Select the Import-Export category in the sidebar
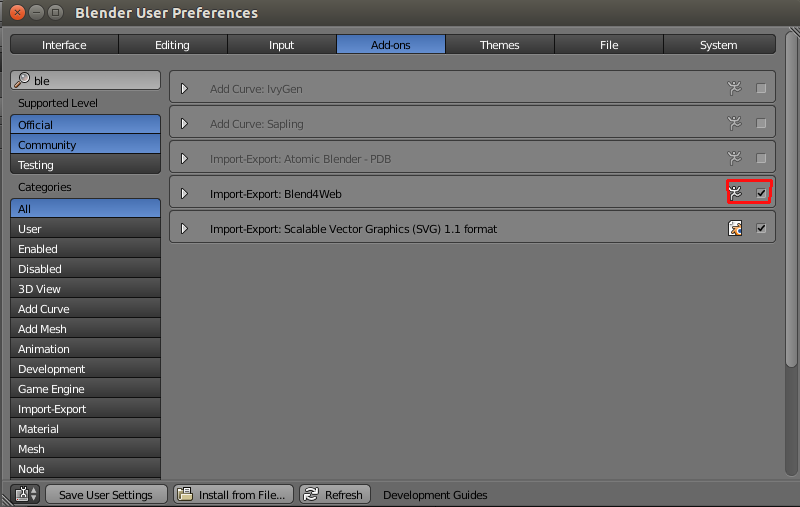 pyautogui.click(x=85, y=409)
